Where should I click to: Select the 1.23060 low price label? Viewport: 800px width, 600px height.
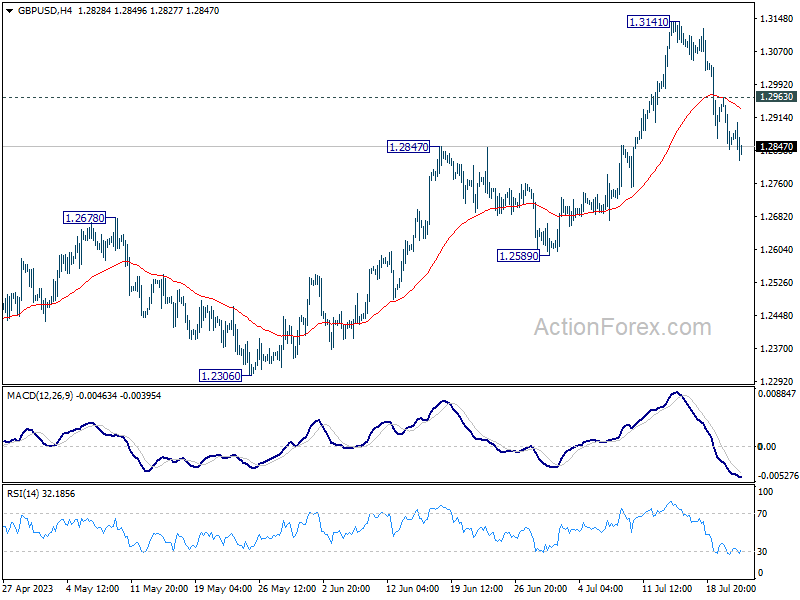[x=220, y=376]
